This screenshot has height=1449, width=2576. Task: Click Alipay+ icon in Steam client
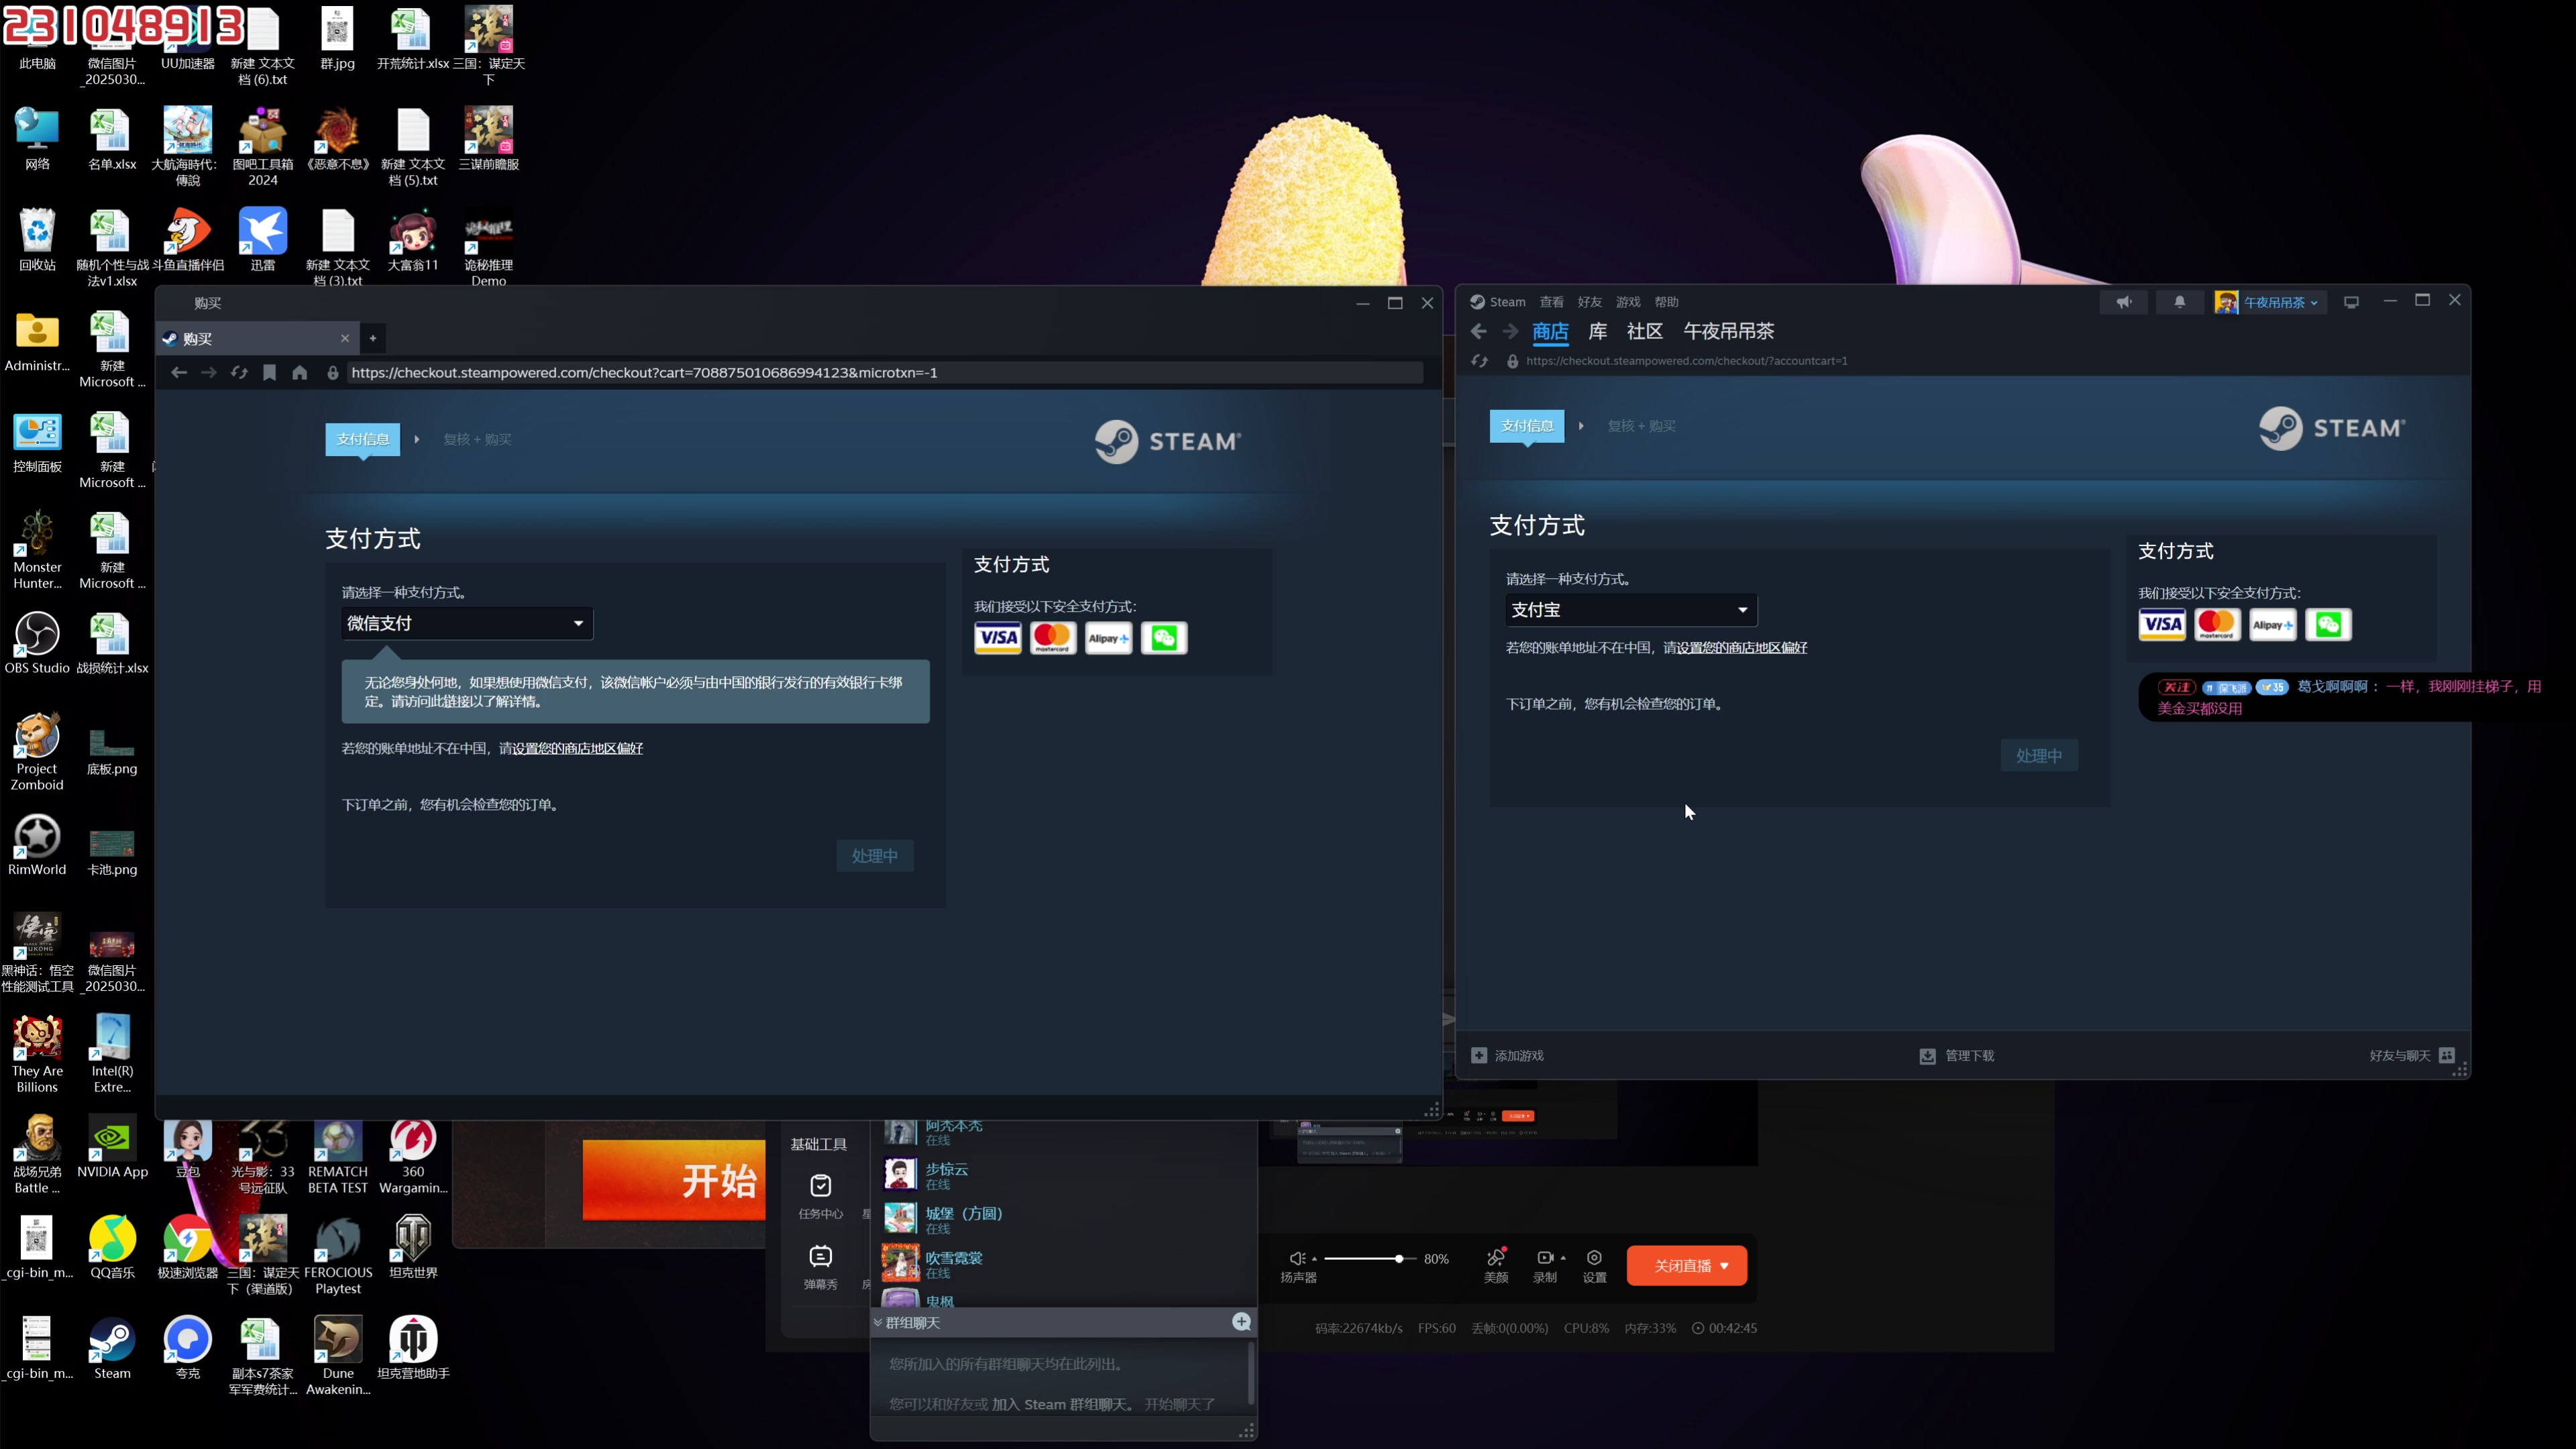pos(2272,625)
